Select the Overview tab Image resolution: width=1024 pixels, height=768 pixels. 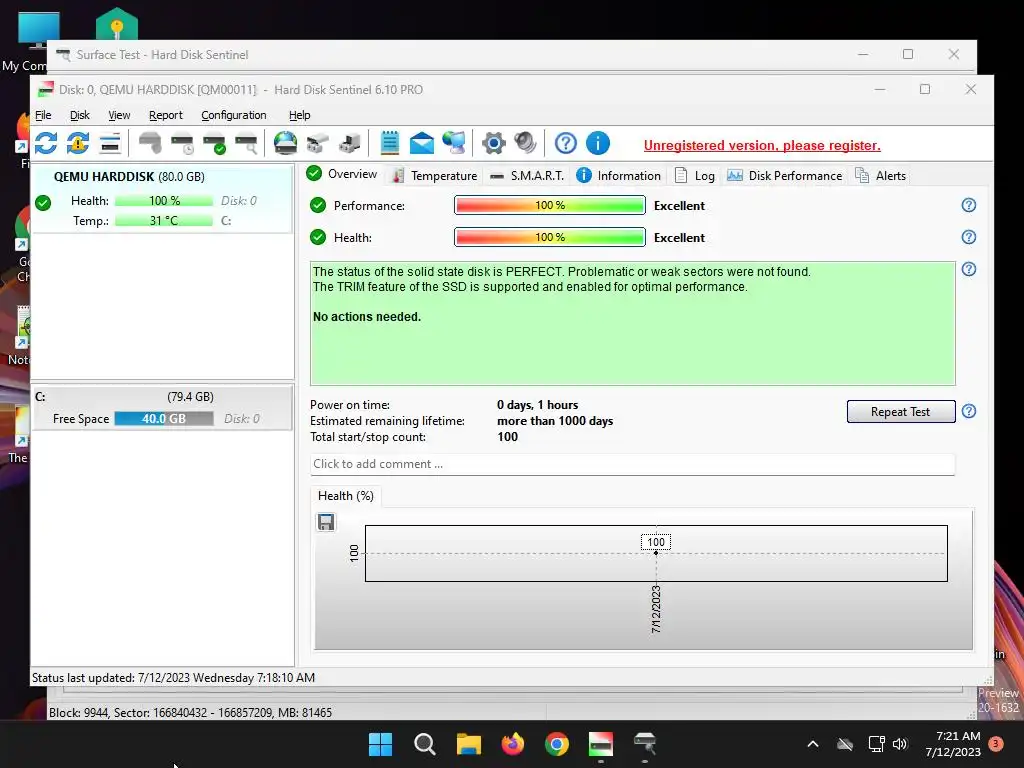click(342, 174)
